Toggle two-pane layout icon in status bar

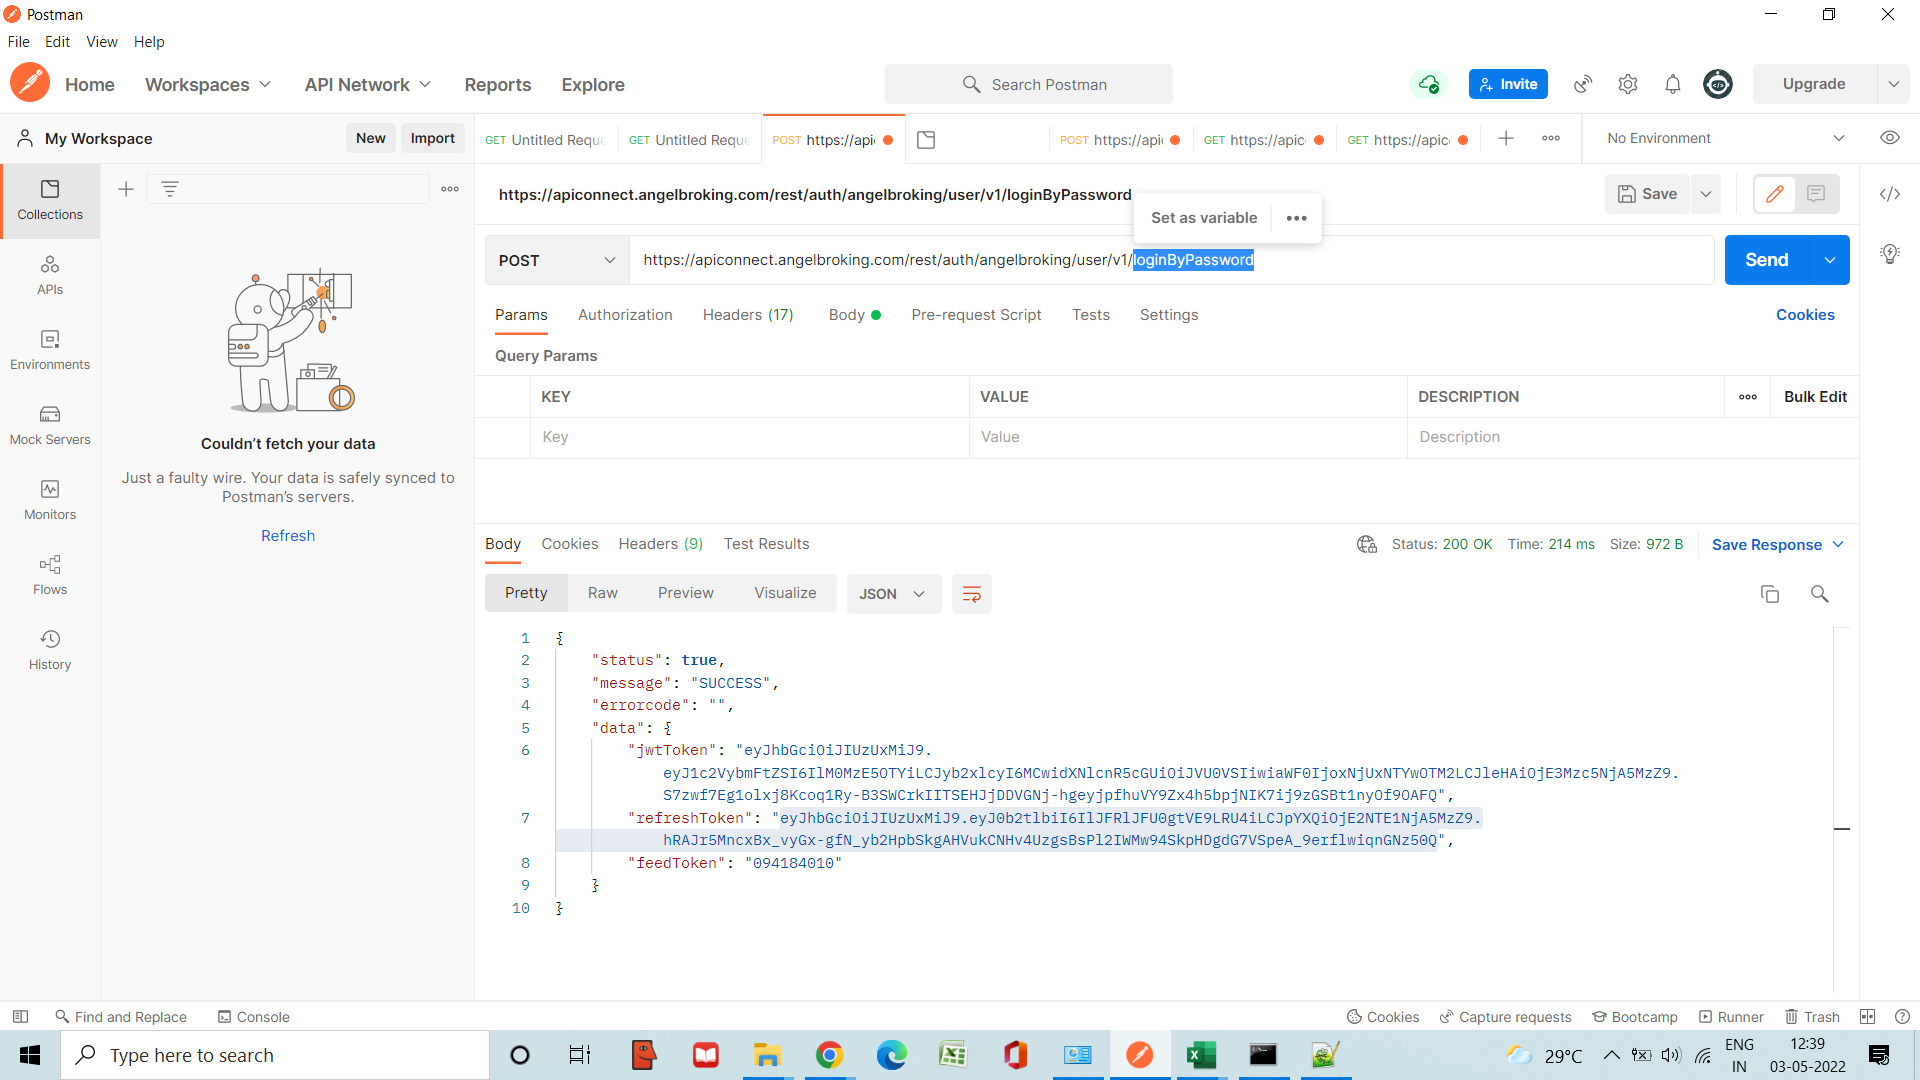(1867, 1016)
